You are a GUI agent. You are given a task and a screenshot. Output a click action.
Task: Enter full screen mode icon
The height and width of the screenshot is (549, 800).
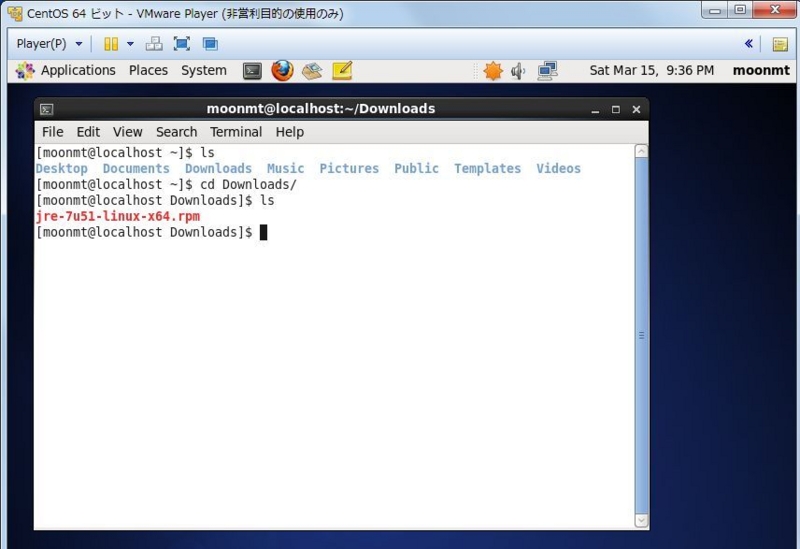click(182, 44)
